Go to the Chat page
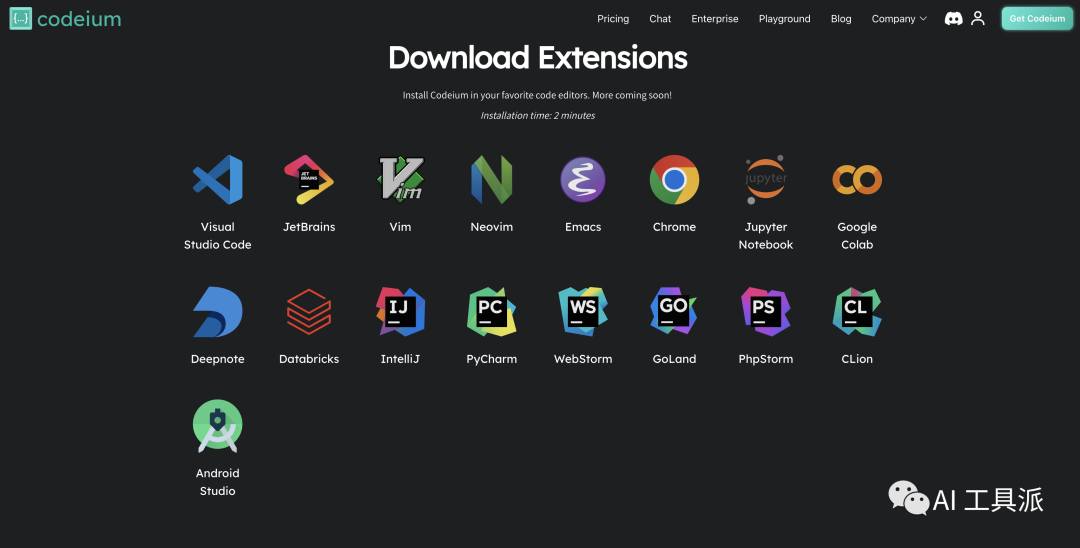 [660, 19]
